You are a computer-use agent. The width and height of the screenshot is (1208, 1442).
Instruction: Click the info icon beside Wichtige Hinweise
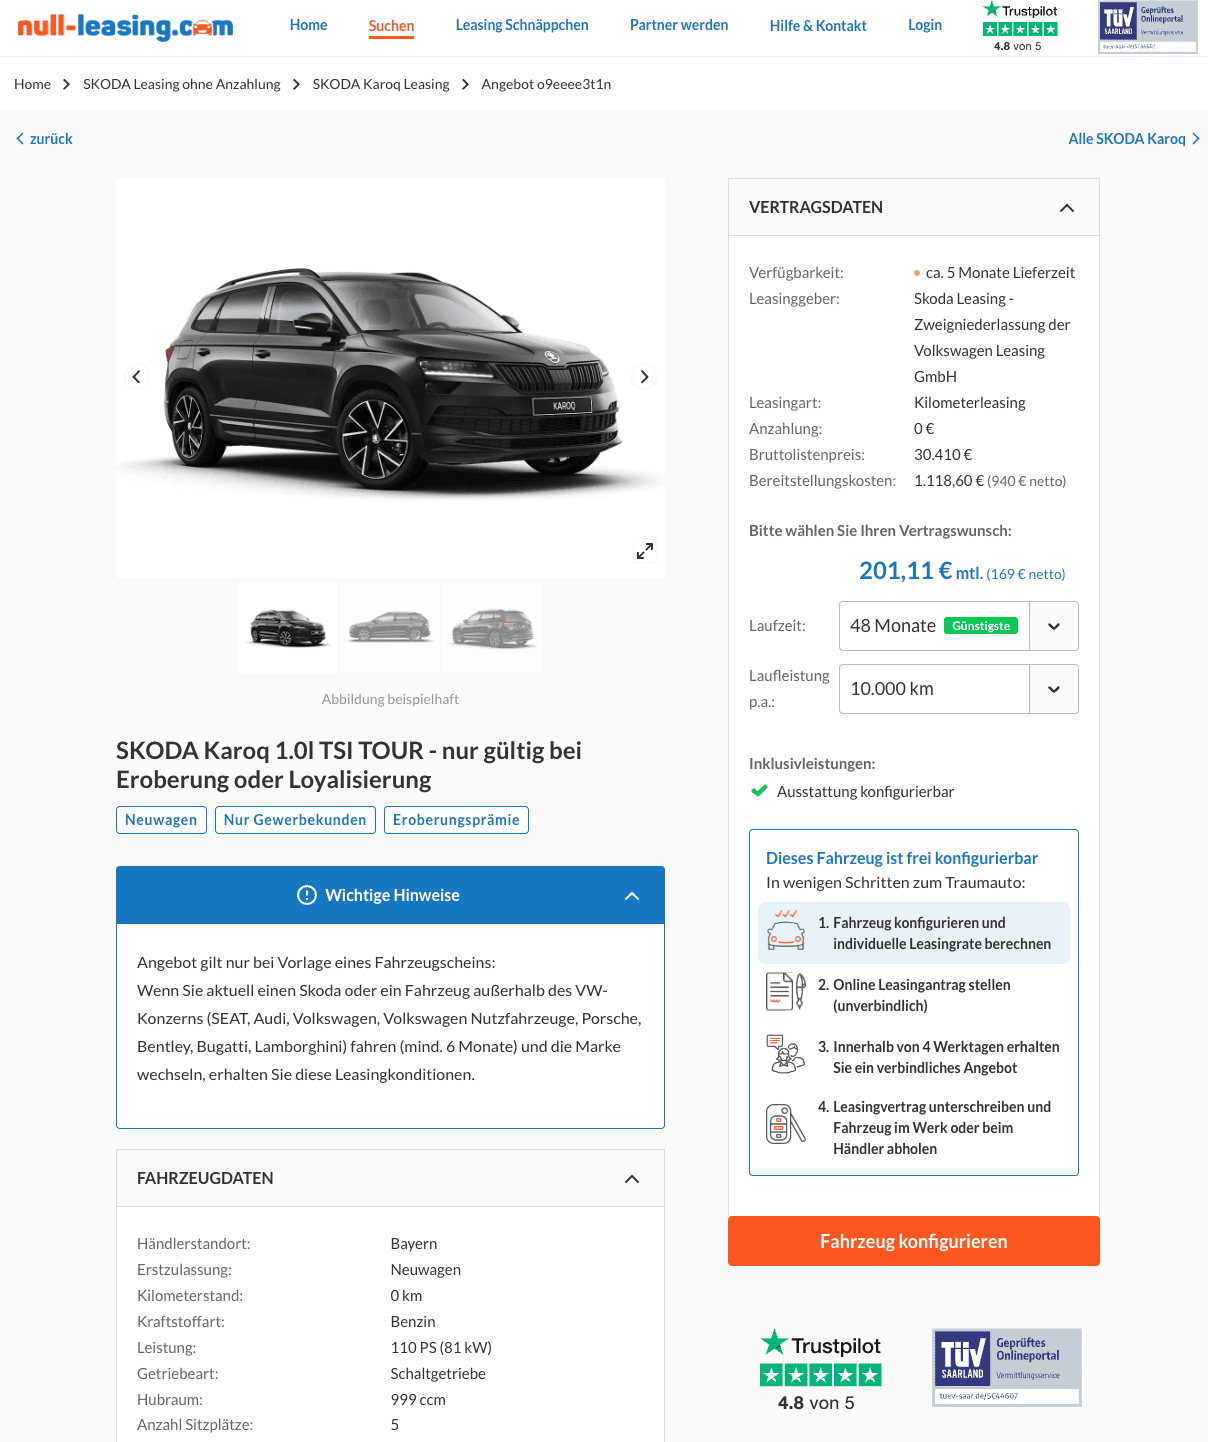click(x=307, y=895)
